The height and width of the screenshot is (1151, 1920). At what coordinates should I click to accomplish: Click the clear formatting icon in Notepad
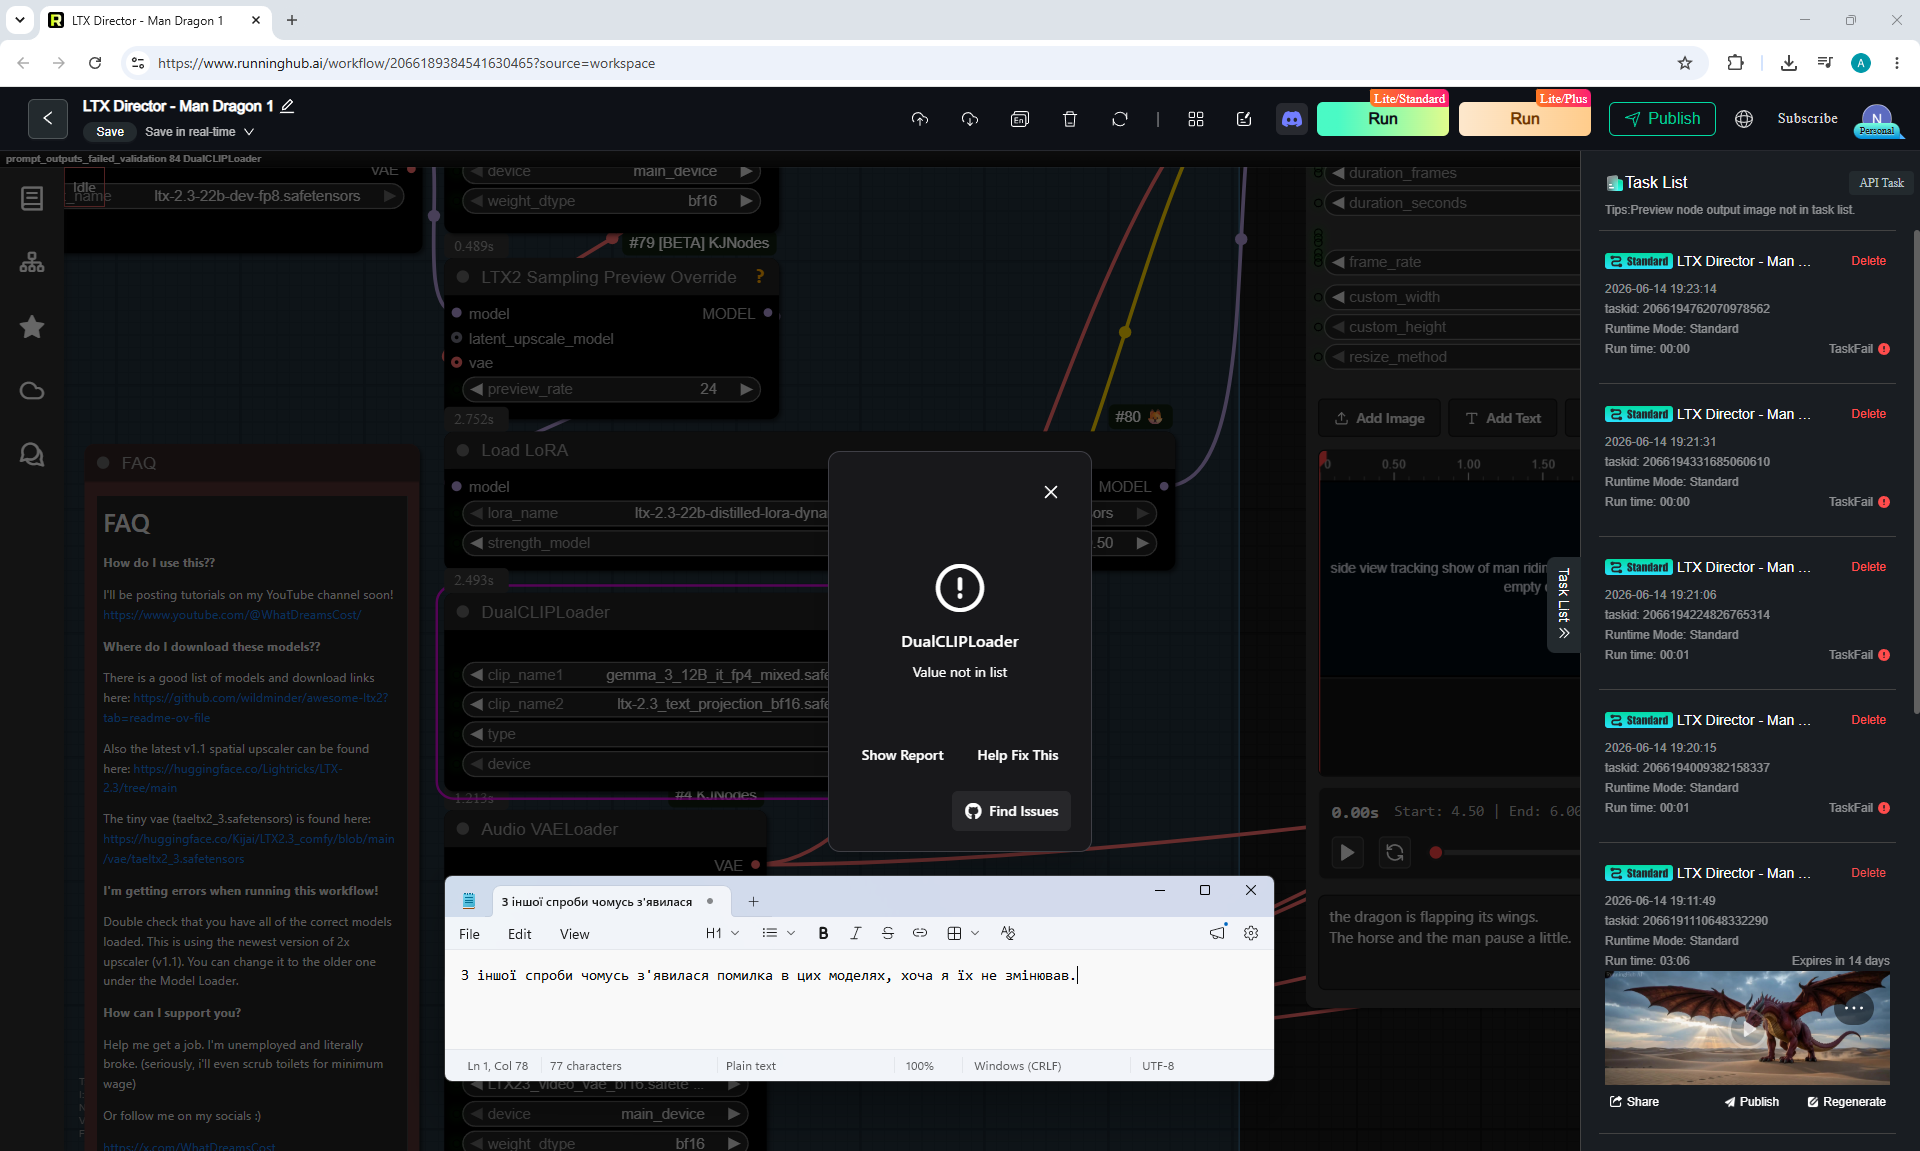click(x=1008, y=933)
